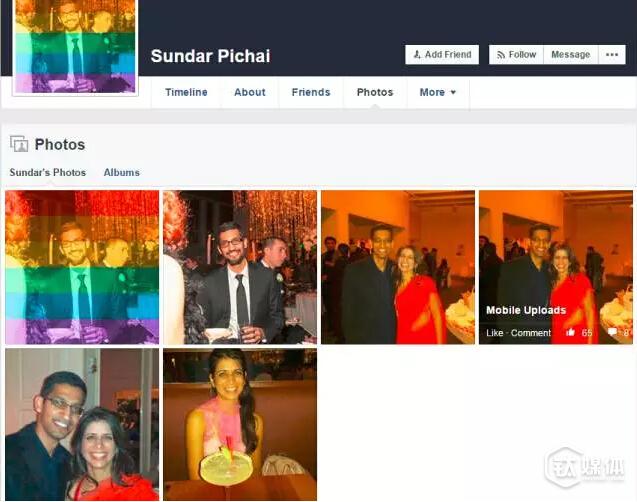Click the profile picture with rainbow overlay
Viewport: 637px width, 502px height.
pos(75,46)
